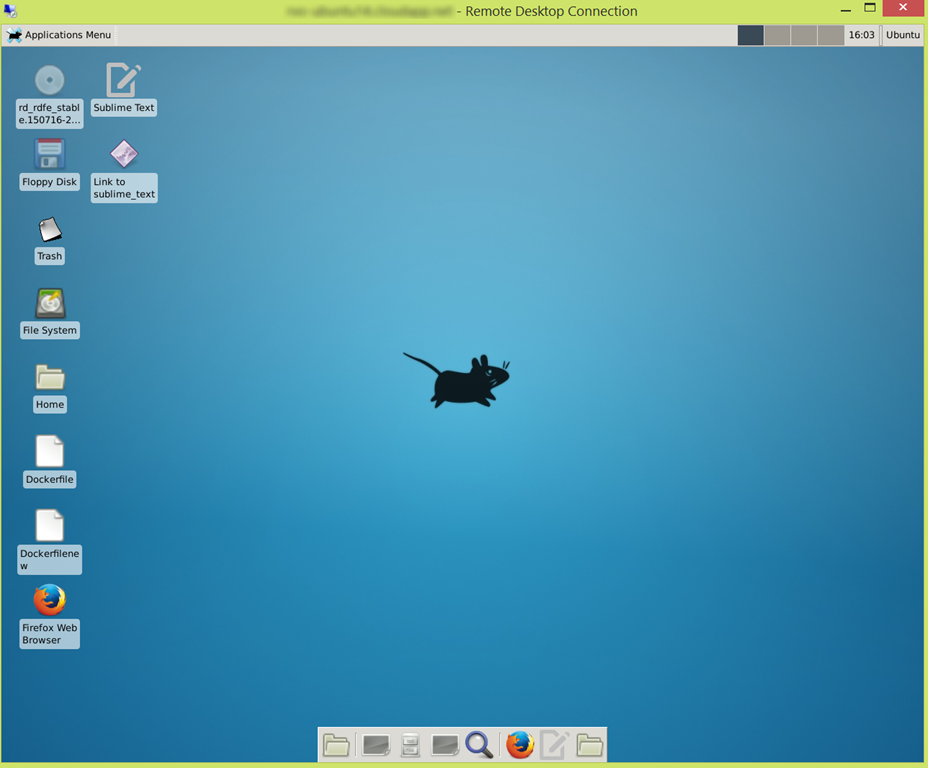Select the file named Dockerfile on desktop
928x768 pixels.
(49, 452)
